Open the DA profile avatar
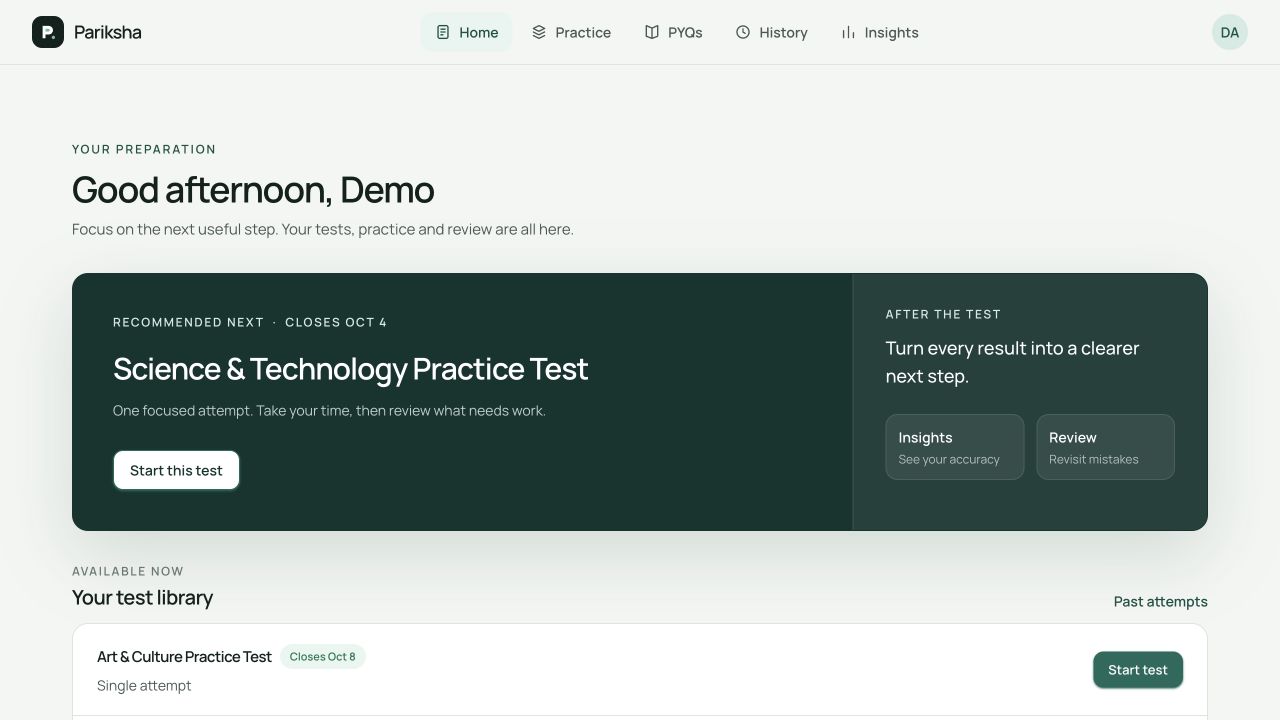 pos(1230,32)
